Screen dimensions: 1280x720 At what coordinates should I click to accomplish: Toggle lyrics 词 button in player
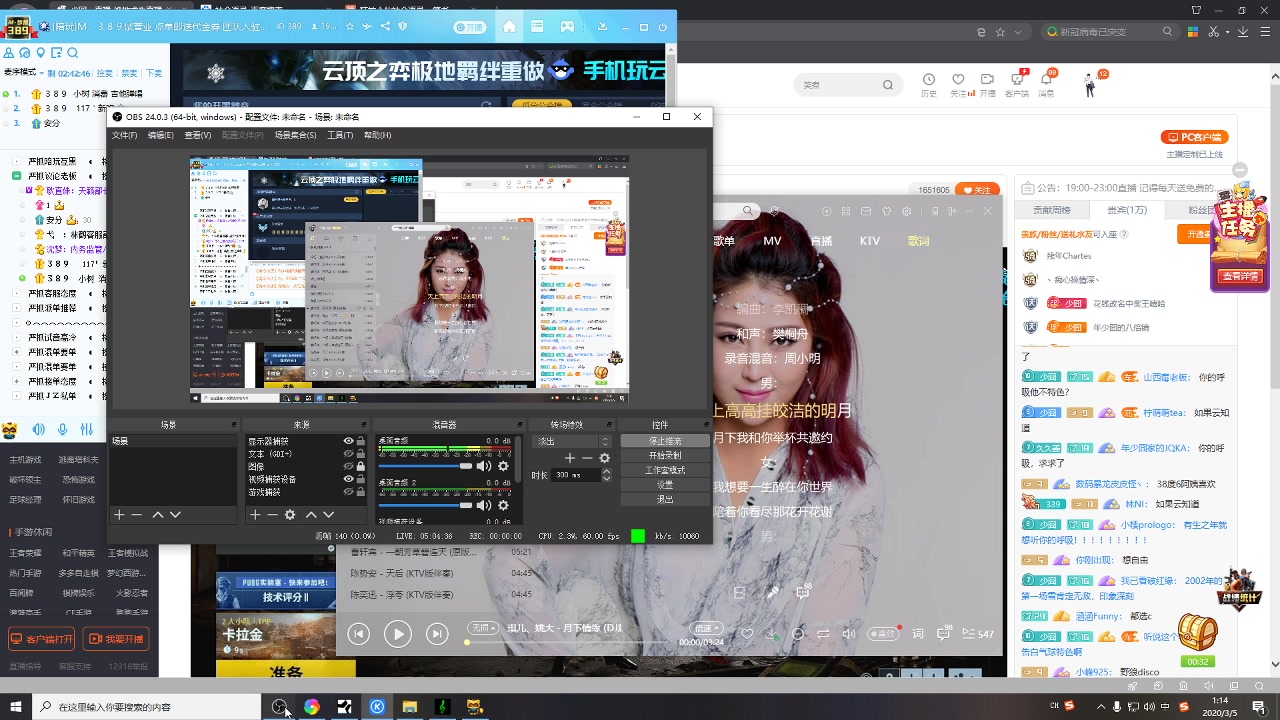coord(918,634)
